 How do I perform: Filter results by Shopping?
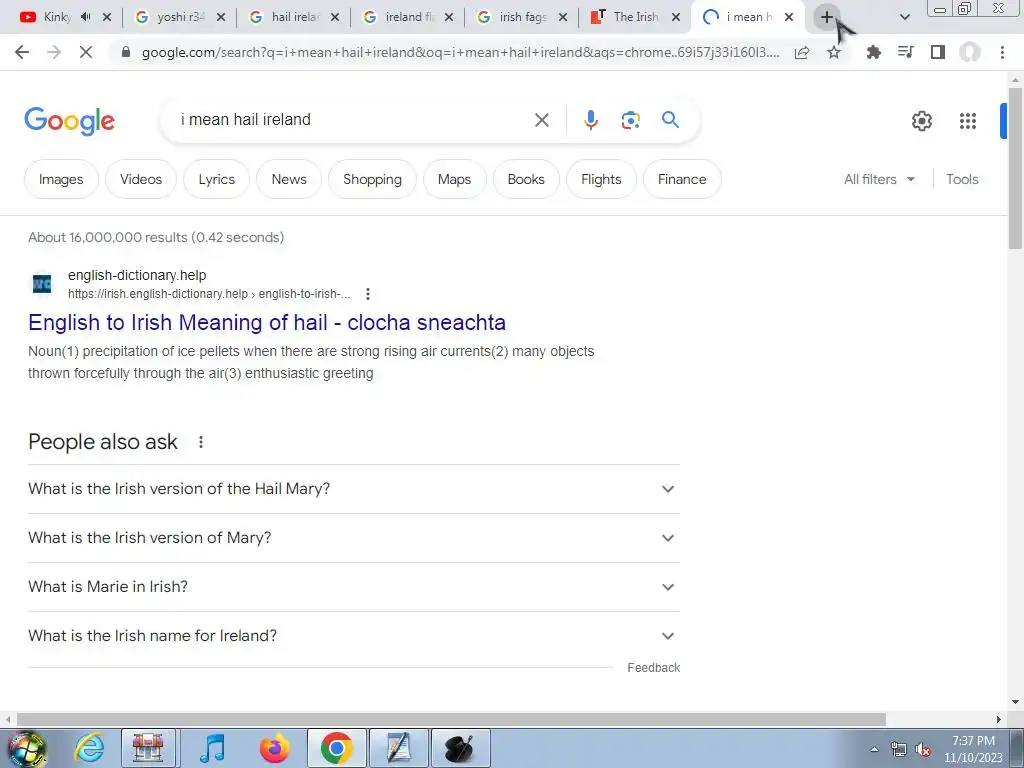tap(372, 179)
